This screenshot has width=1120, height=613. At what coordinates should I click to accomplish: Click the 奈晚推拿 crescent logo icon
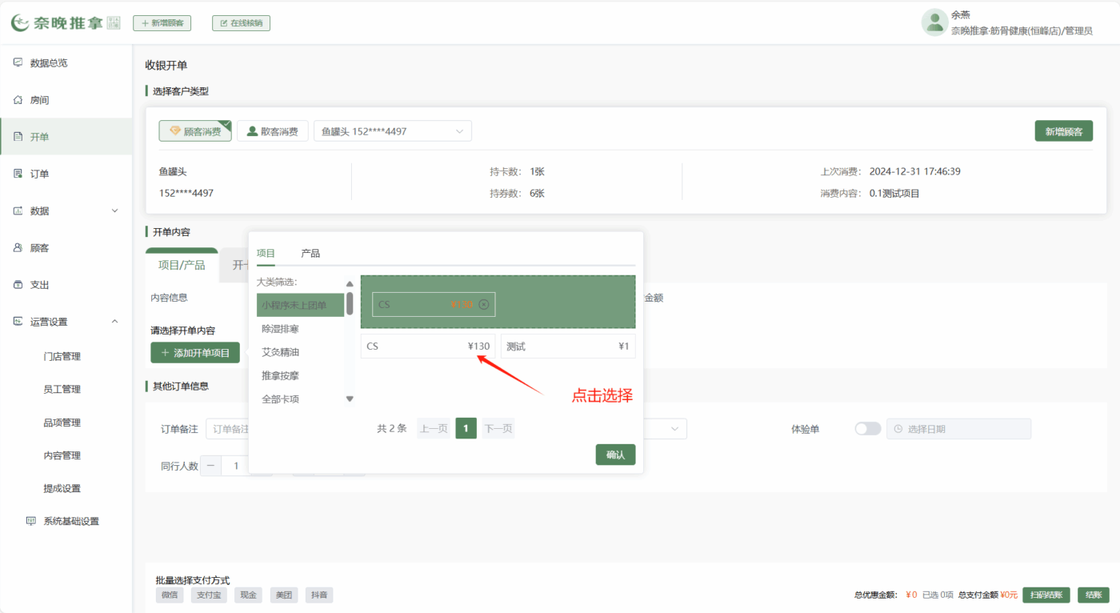coord(20,23)
